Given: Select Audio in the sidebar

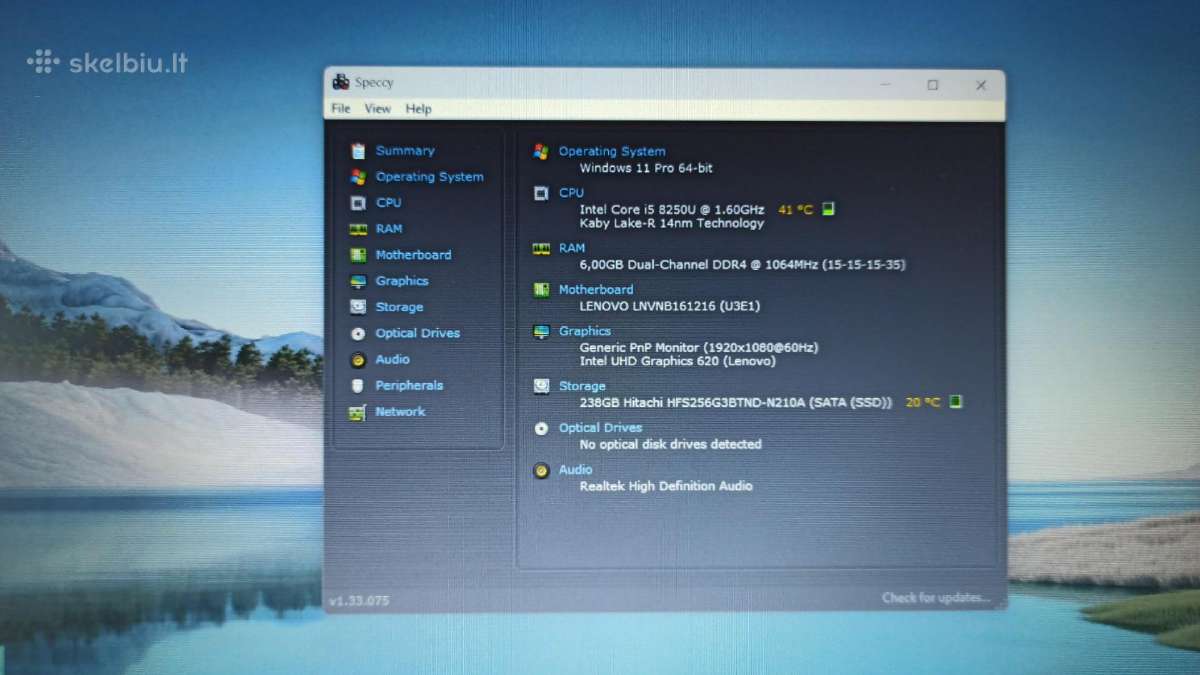Looking at the screenshot, I should 393,359.
